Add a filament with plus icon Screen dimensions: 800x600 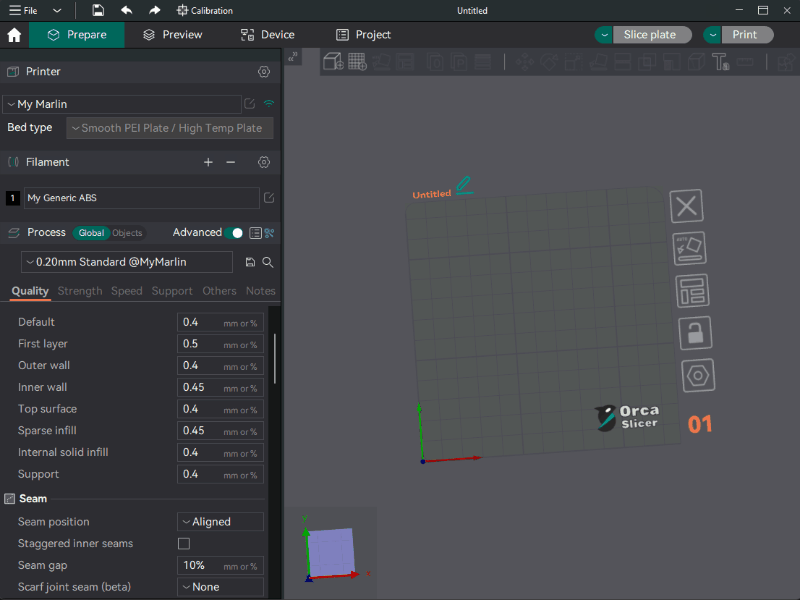coord(208,162)
